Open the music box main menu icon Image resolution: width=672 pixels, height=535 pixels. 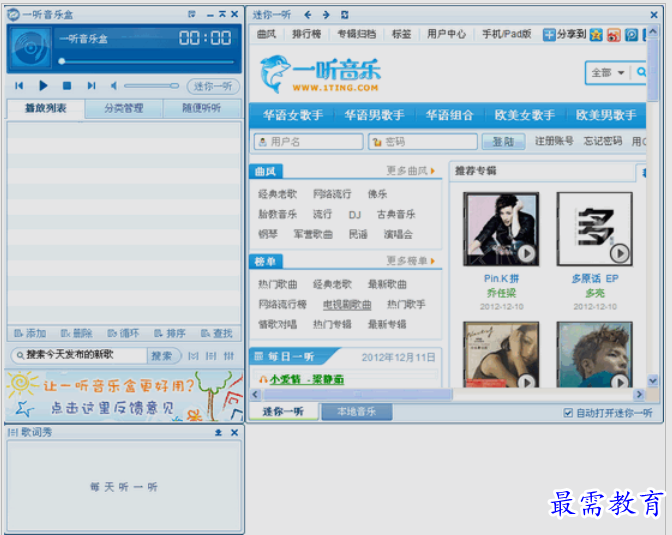point(192,15)
